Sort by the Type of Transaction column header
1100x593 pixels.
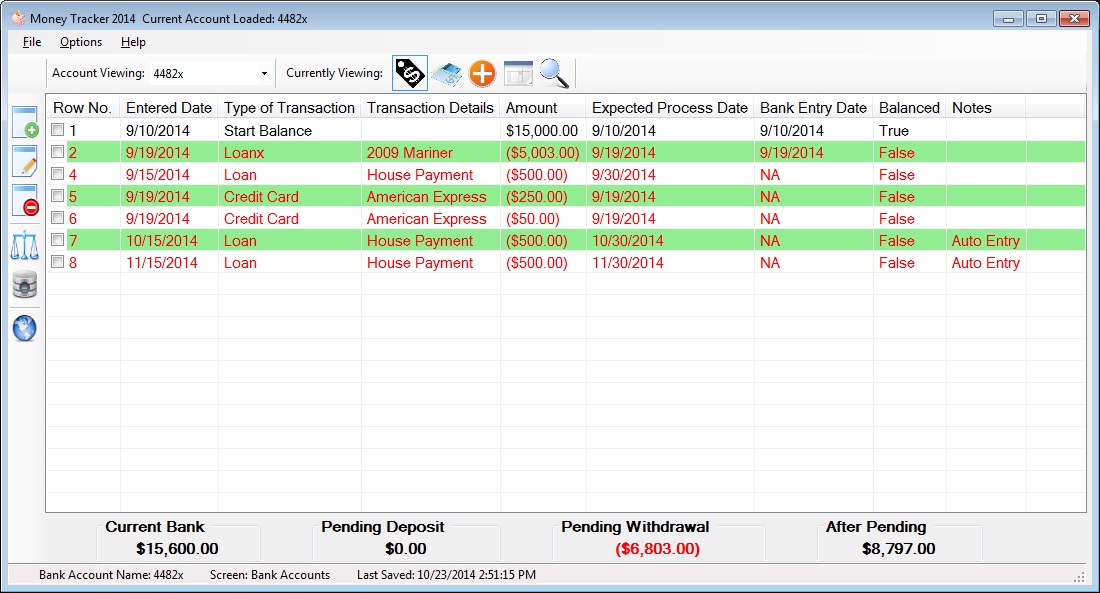[x=289, y=108]
